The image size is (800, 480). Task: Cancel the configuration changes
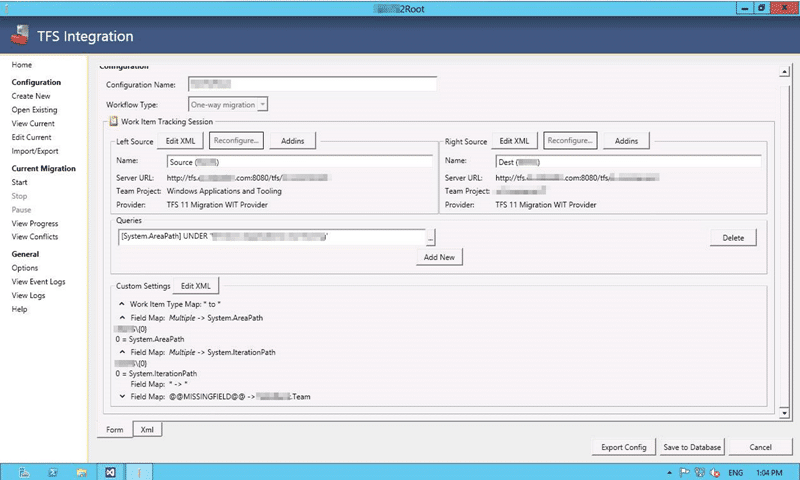click(x=760, y=447)
